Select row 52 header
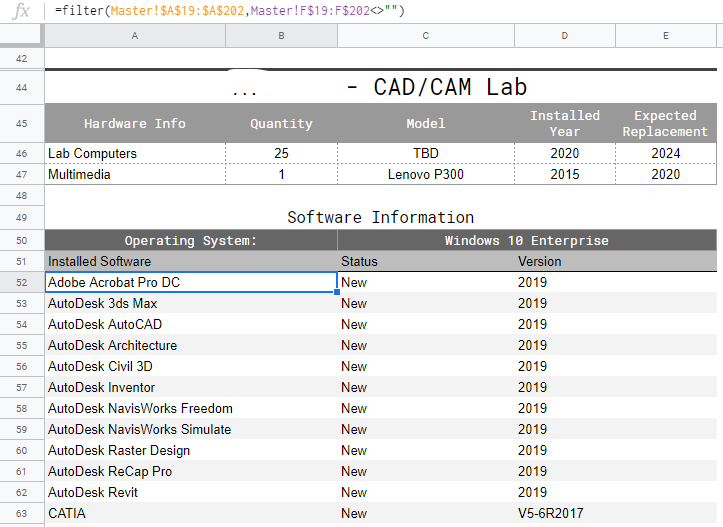The image size is (723, 527). point(22,282)
